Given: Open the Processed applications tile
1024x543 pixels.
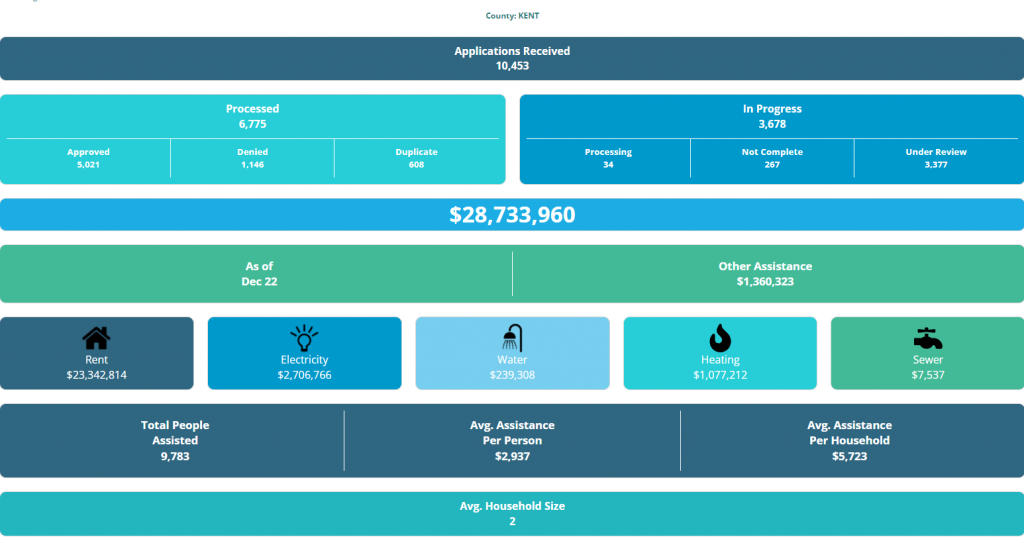Looking at the screenshot, I should tap(252, 116).
